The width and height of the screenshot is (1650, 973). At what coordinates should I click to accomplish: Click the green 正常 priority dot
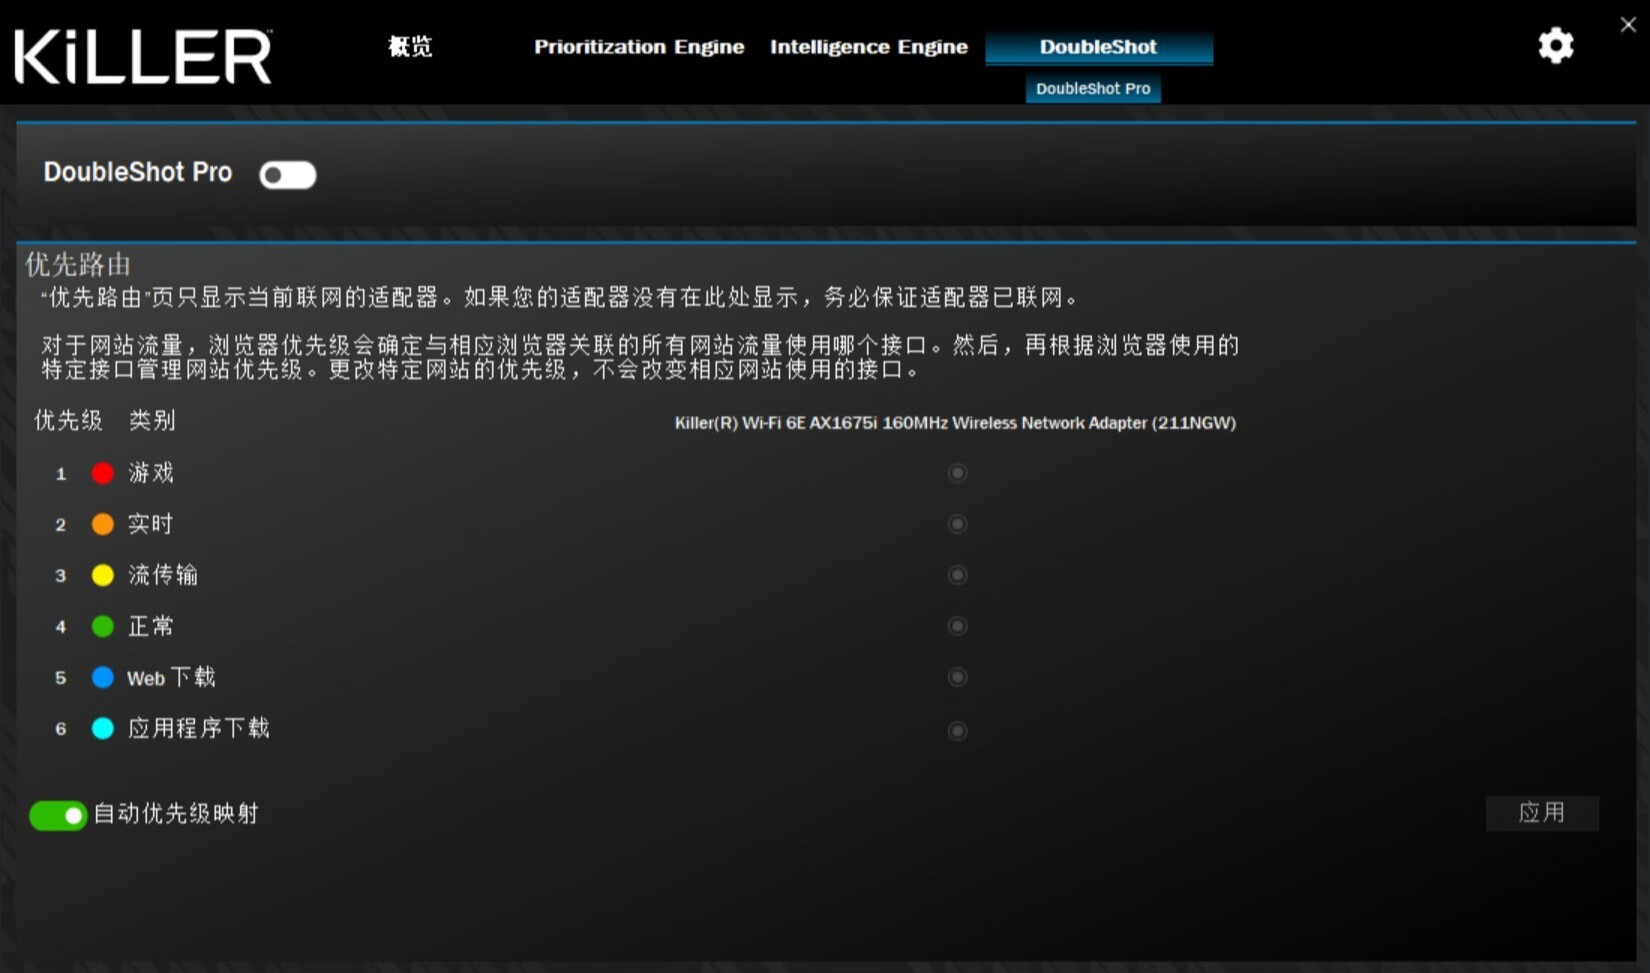pos(103,626)
